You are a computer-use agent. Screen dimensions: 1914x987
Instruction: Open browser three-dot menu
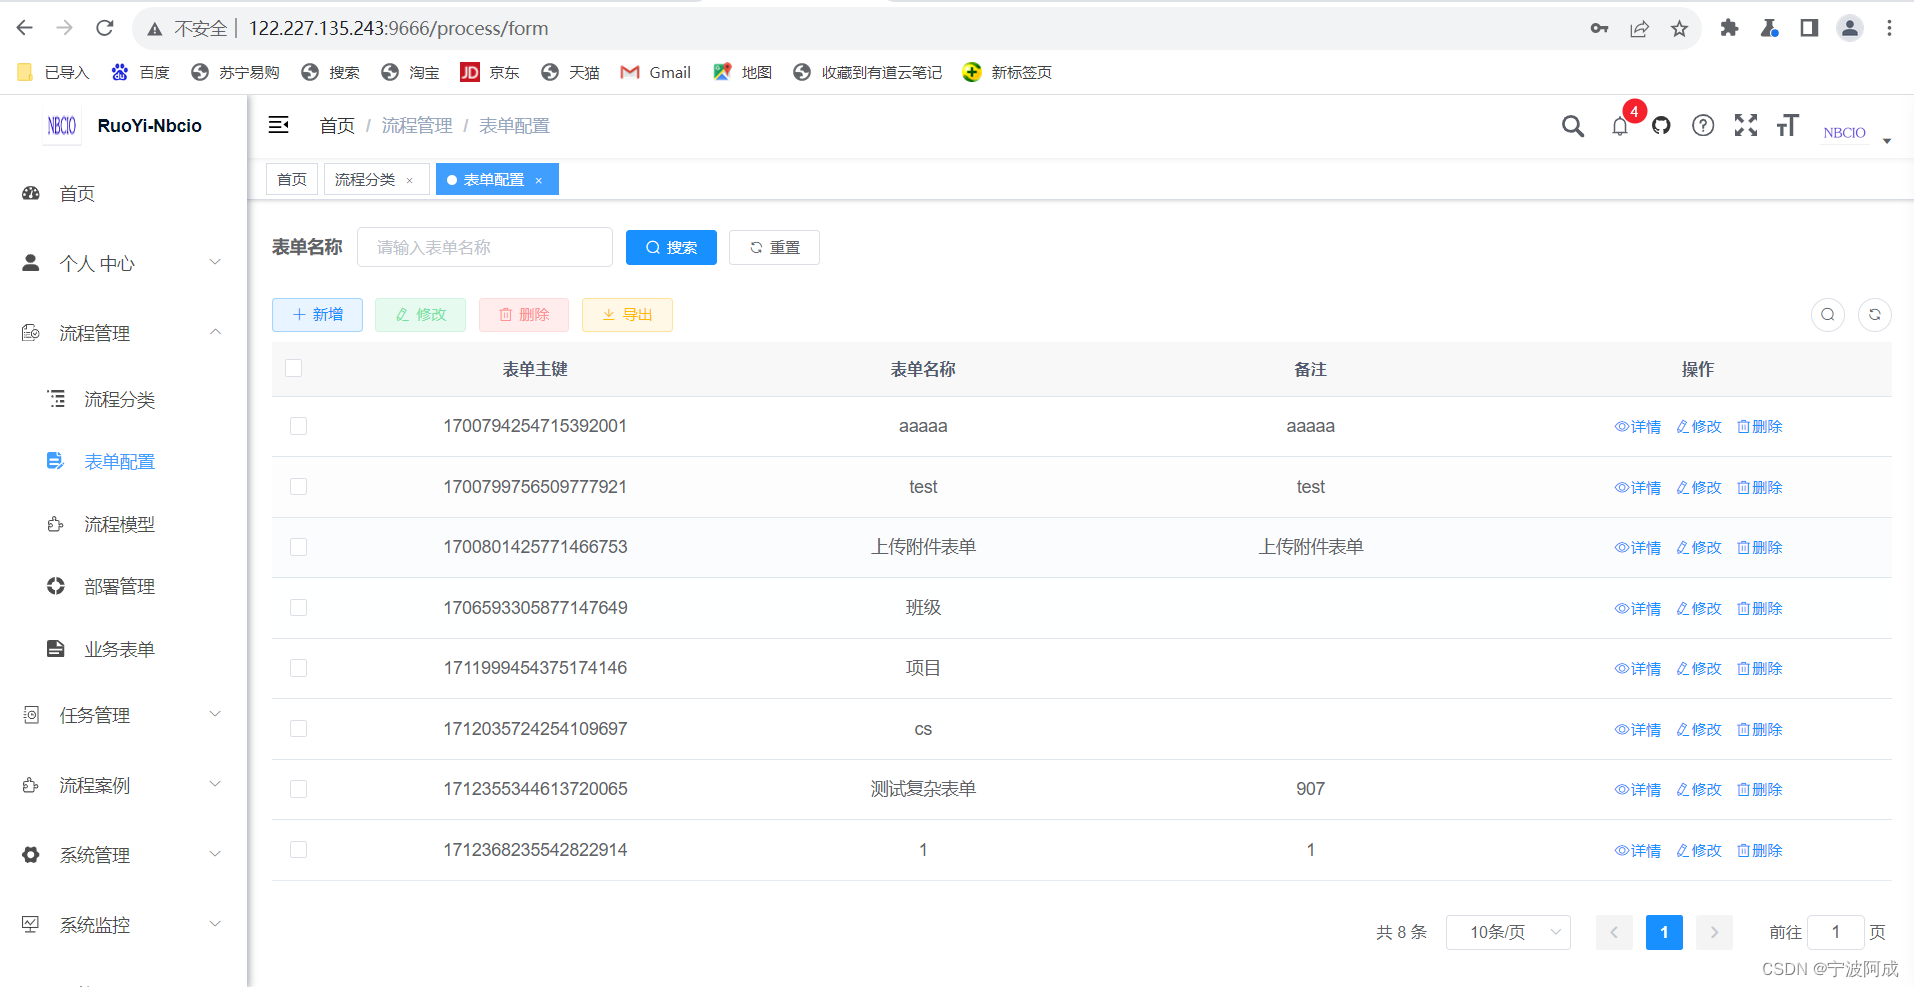(x=1889, y=28)
